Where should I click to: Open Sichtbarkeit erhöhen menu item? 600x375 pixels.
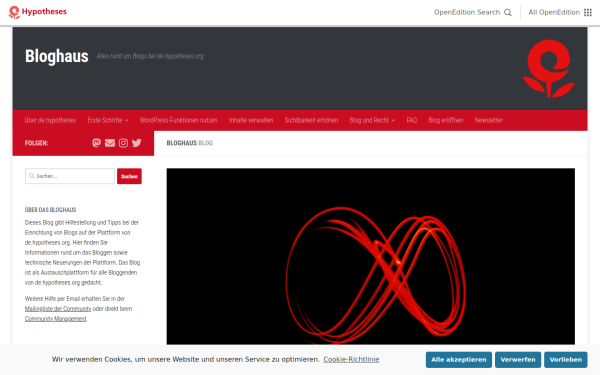tap(311, 120)
